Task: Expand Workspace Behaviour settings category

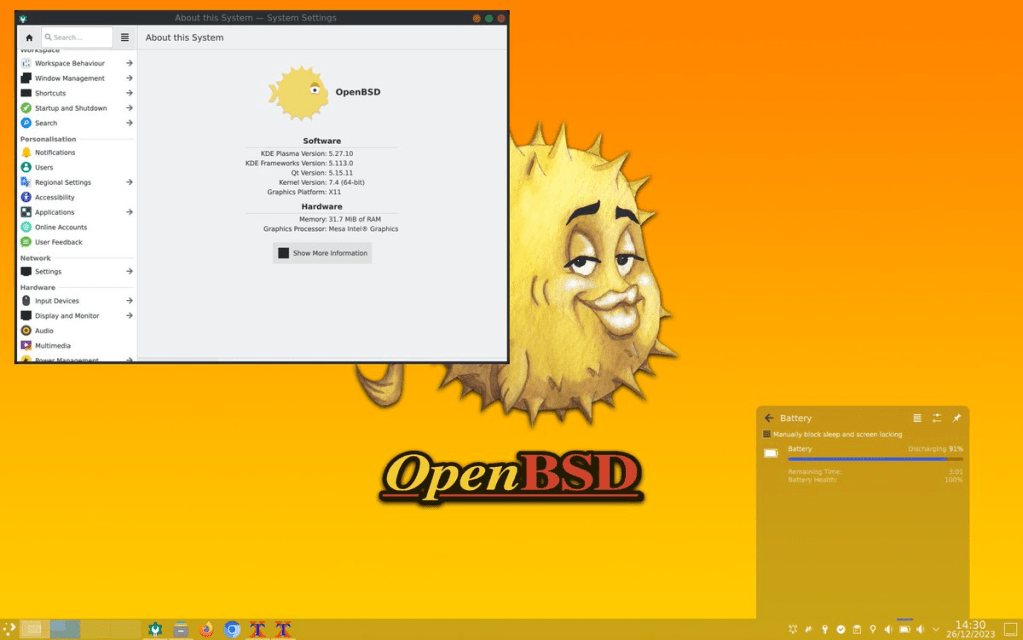Action: [x=129, y=63]
